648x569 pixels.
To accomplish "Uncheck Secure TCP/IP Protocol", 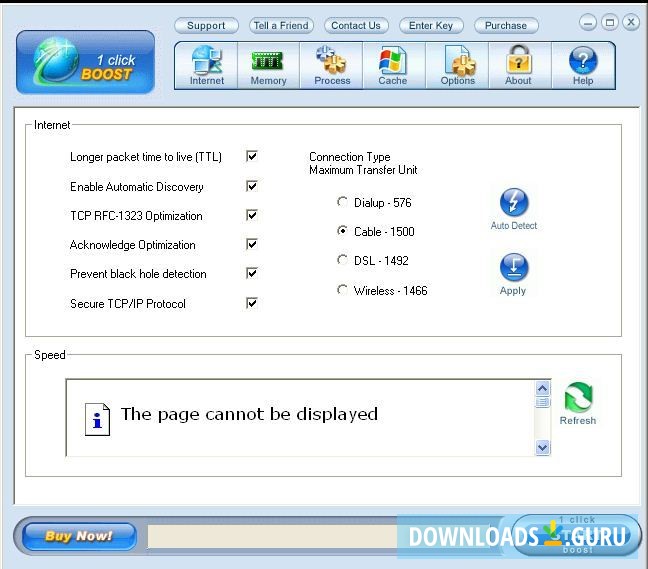I will click(x=252, y=303).
